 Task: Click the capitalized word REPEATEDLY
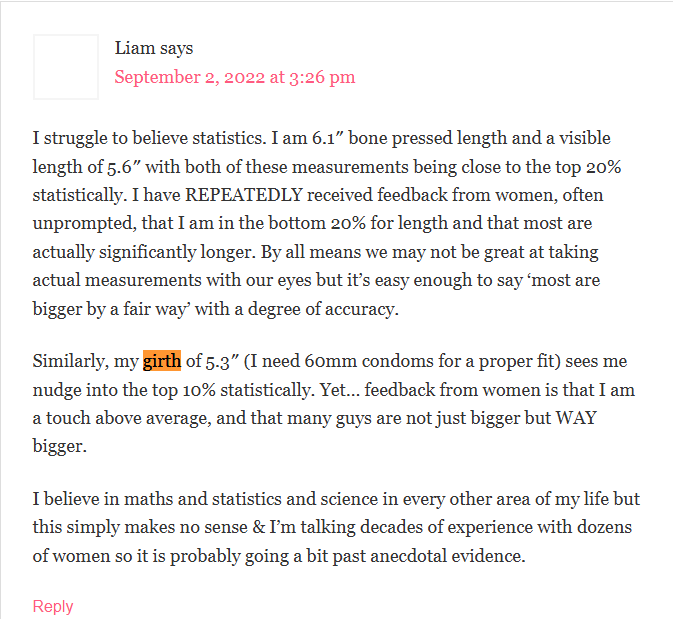pos(244,195)
